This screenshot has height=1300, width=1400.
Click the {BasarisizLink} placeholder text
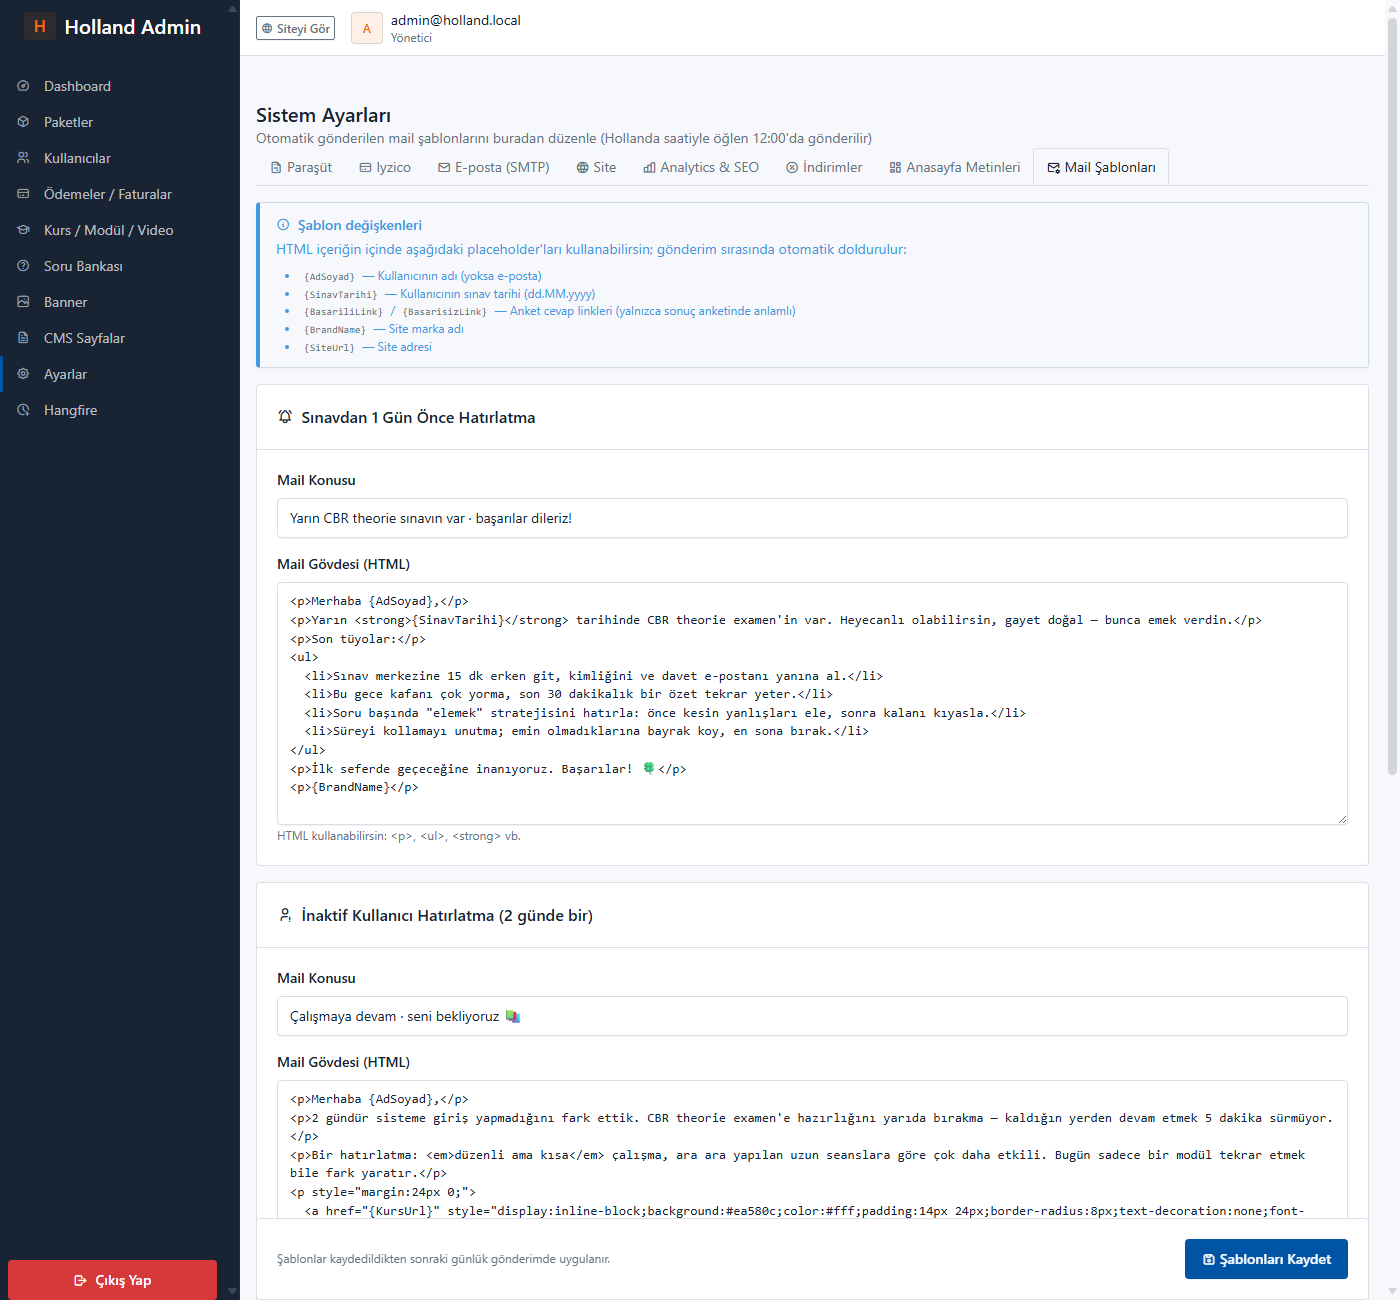click(x=445, y=312)
